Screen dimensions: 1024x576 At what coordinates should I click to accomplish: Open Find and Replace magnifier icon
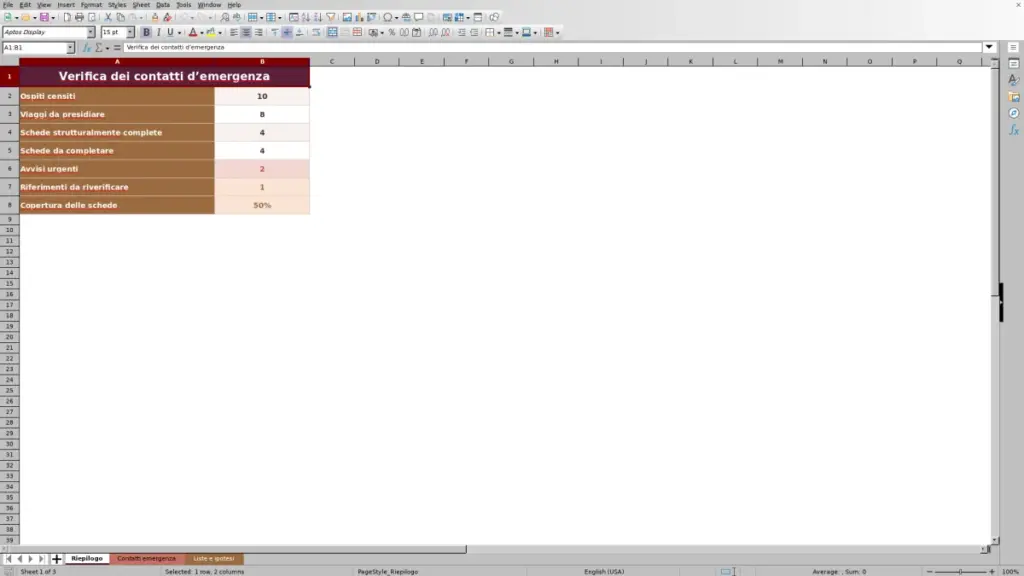pos(225,17)
